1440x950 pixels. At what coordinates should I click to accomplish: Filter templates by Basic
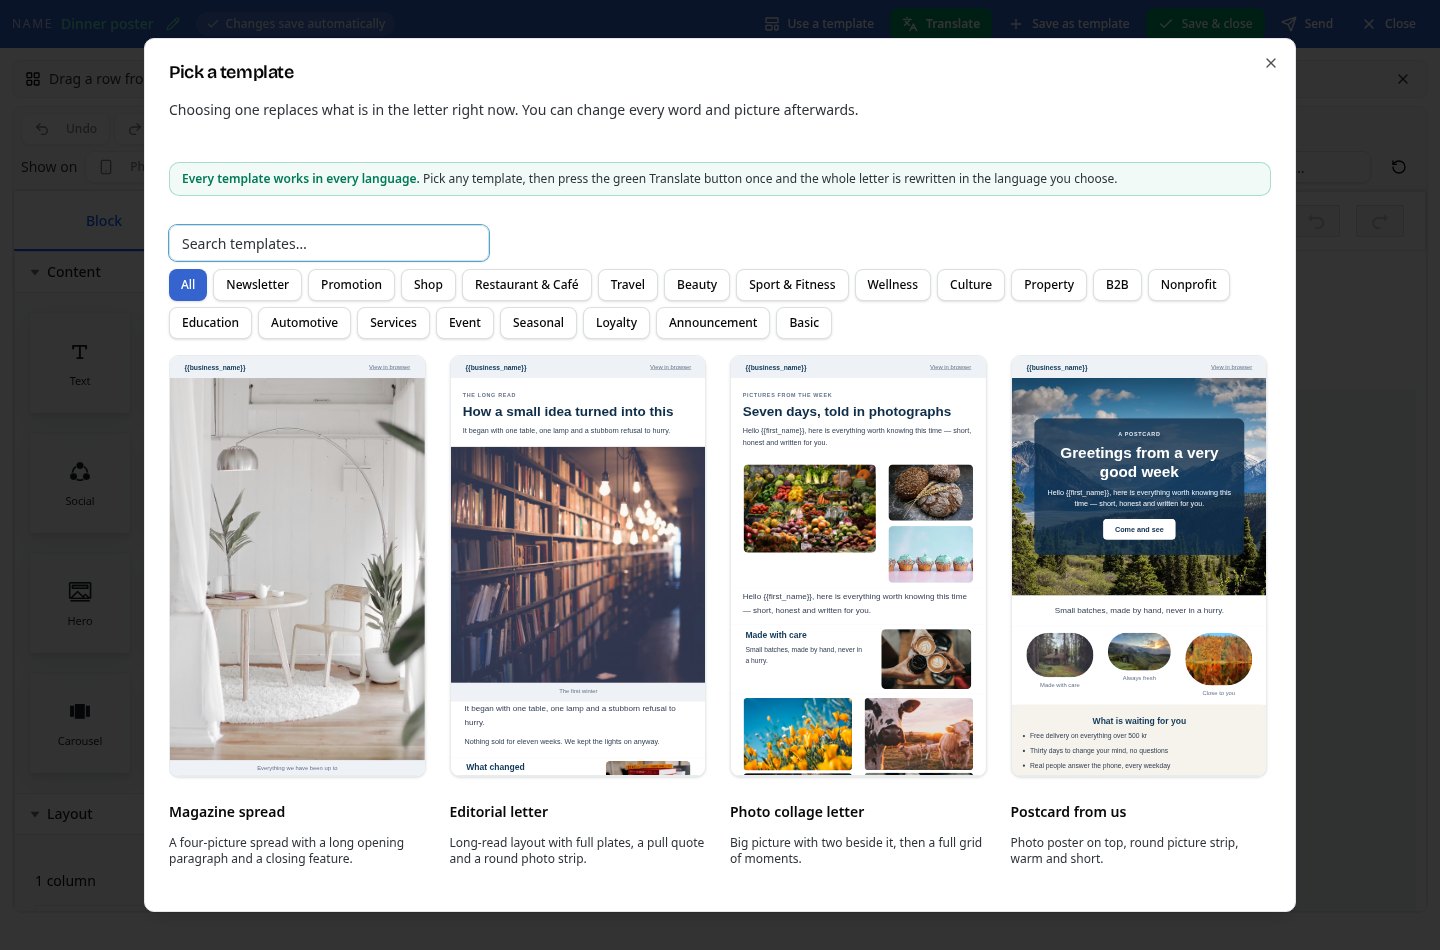click(x=804, y=323)
